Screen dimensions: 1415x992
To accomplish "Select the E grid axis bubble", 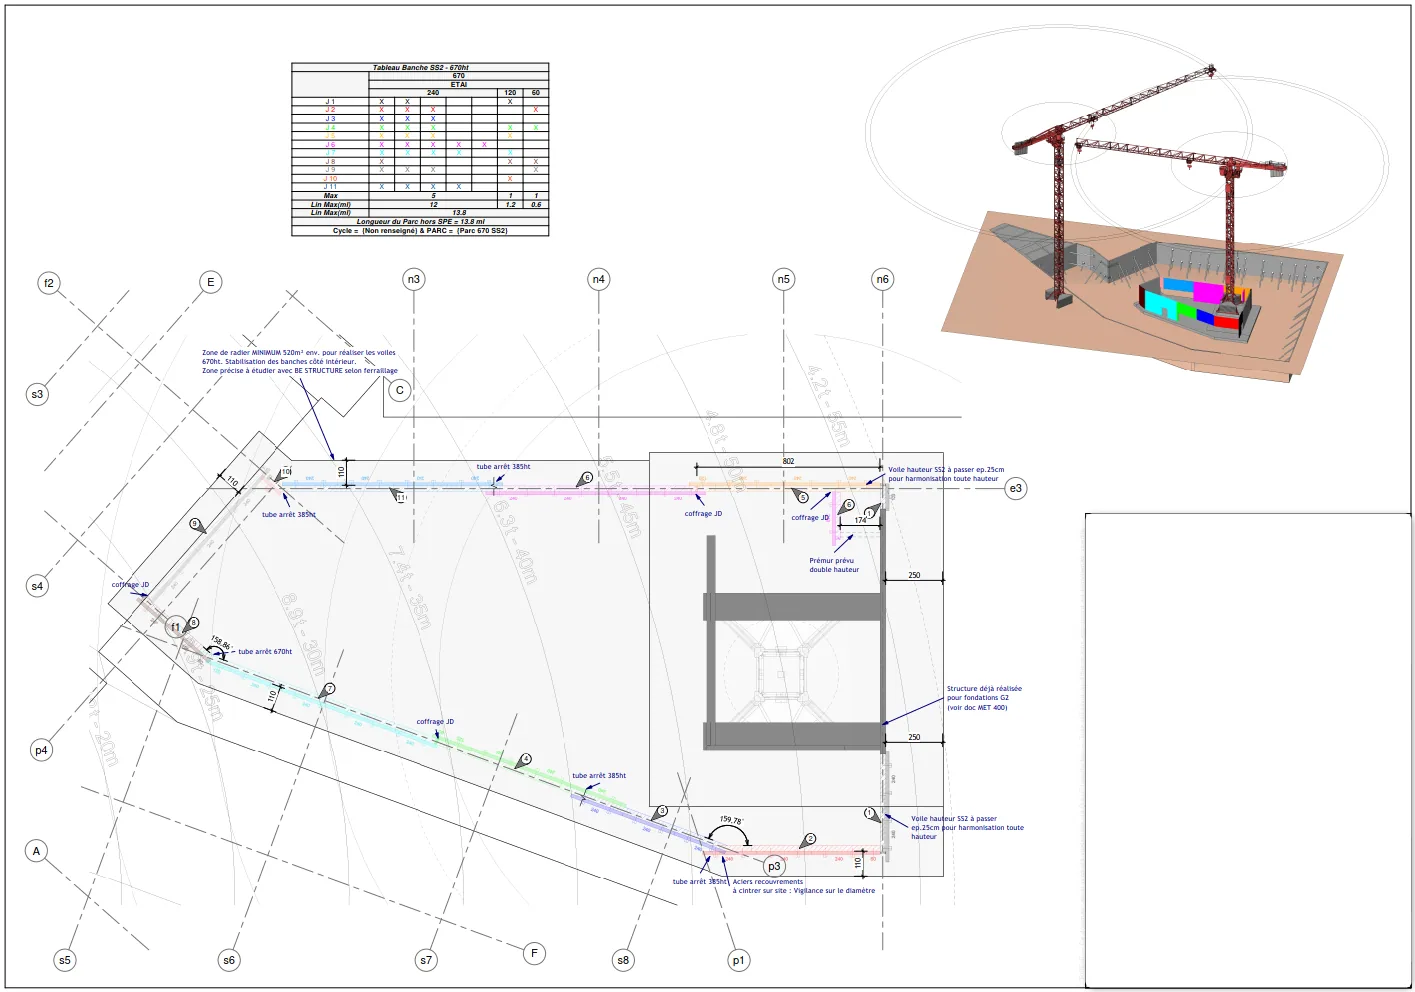I will tap(210, 282).
